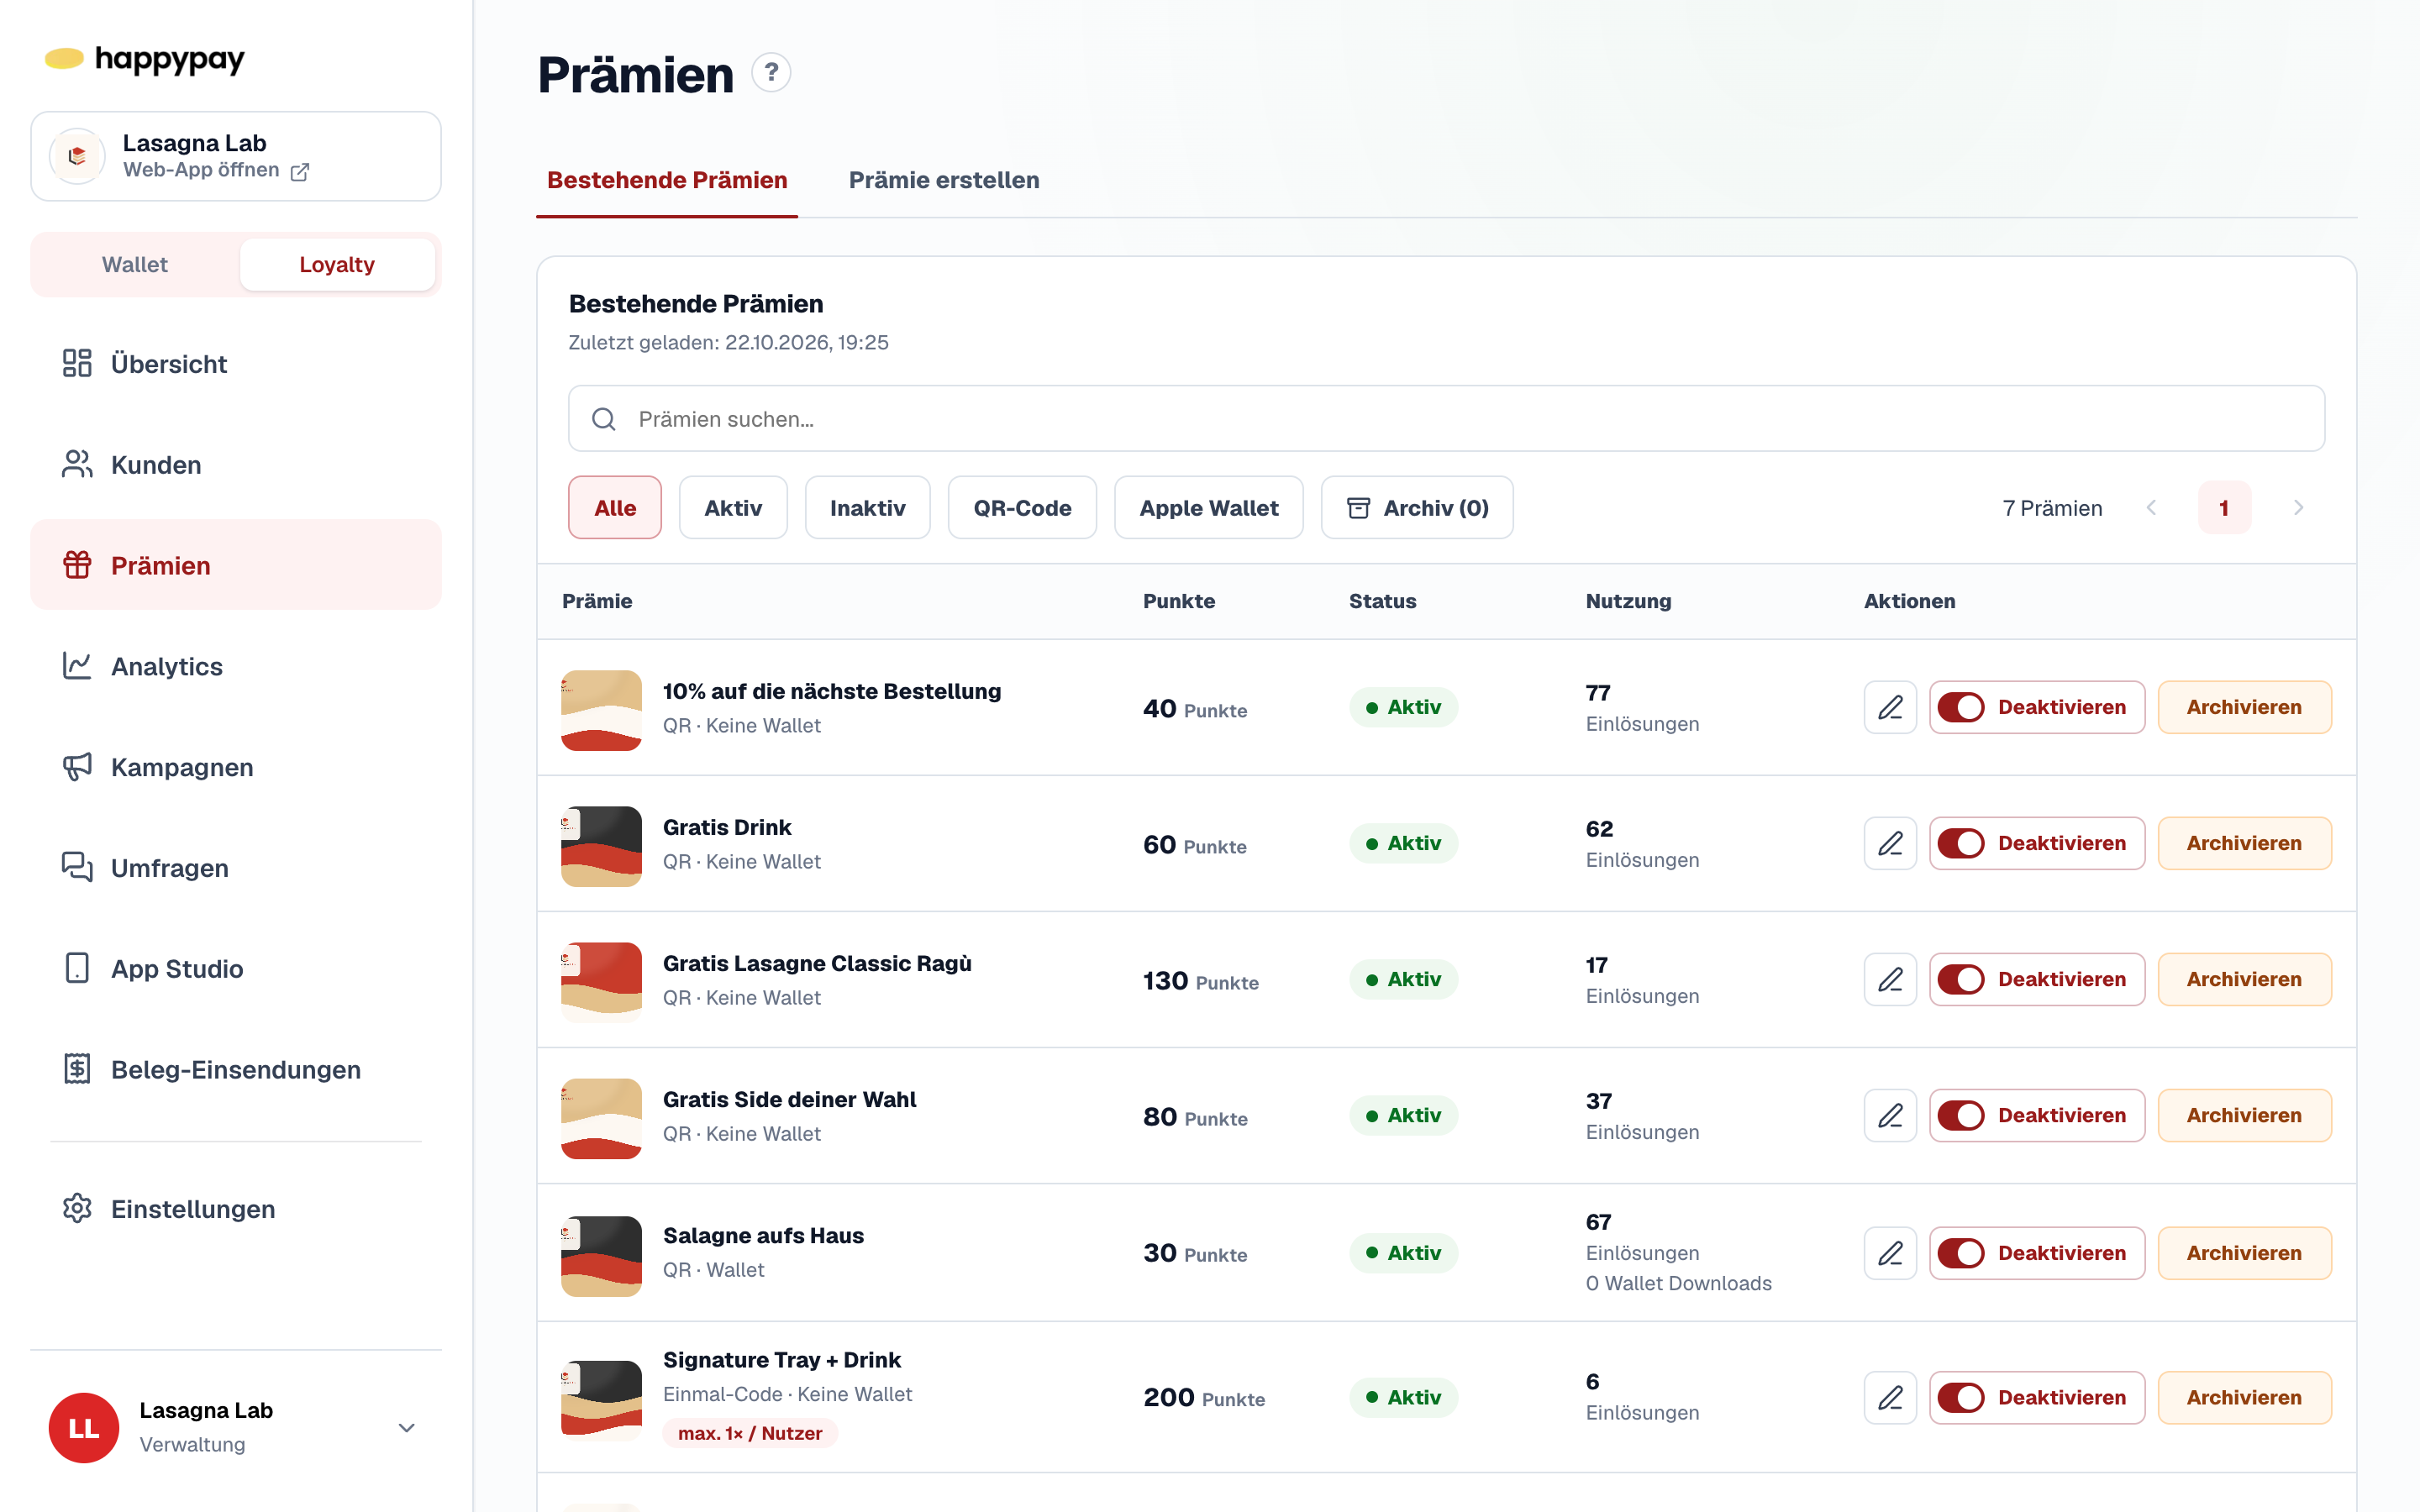Show all rewards with Alle filter
The height and width of the screenshot is (1512, 2420).
click(614, 508)
